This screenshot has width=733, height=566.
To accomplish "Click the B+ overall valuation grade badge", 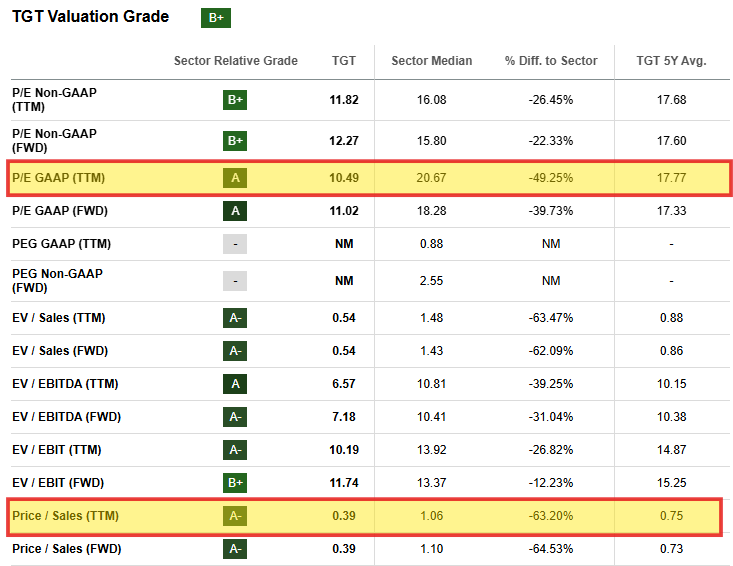I will (x=216, y=18).
